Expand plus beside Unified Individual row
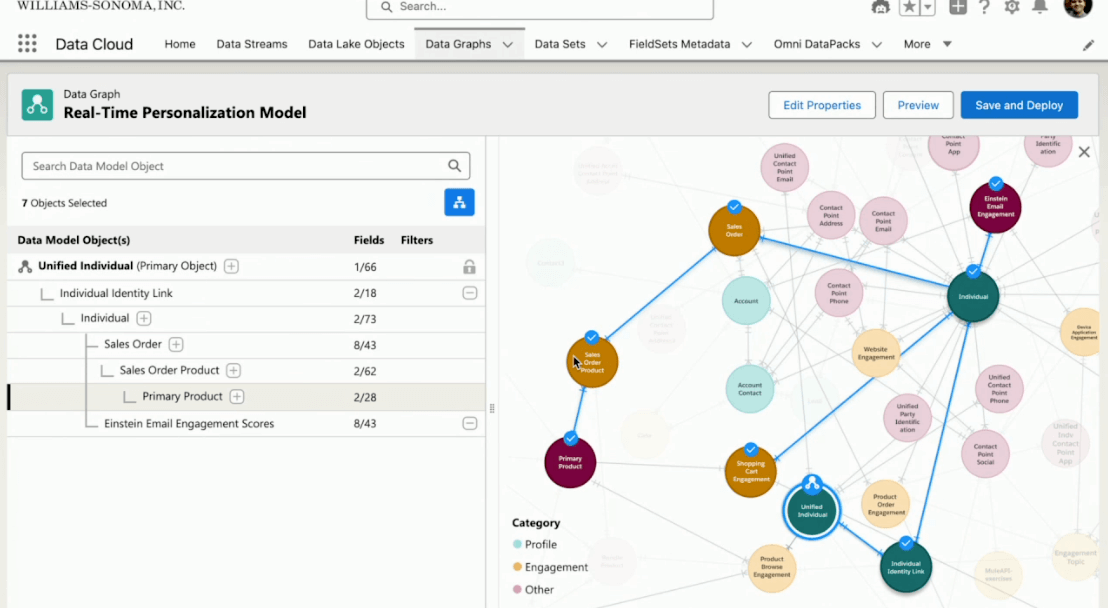1108x608 pixels. tap(231, 266)
